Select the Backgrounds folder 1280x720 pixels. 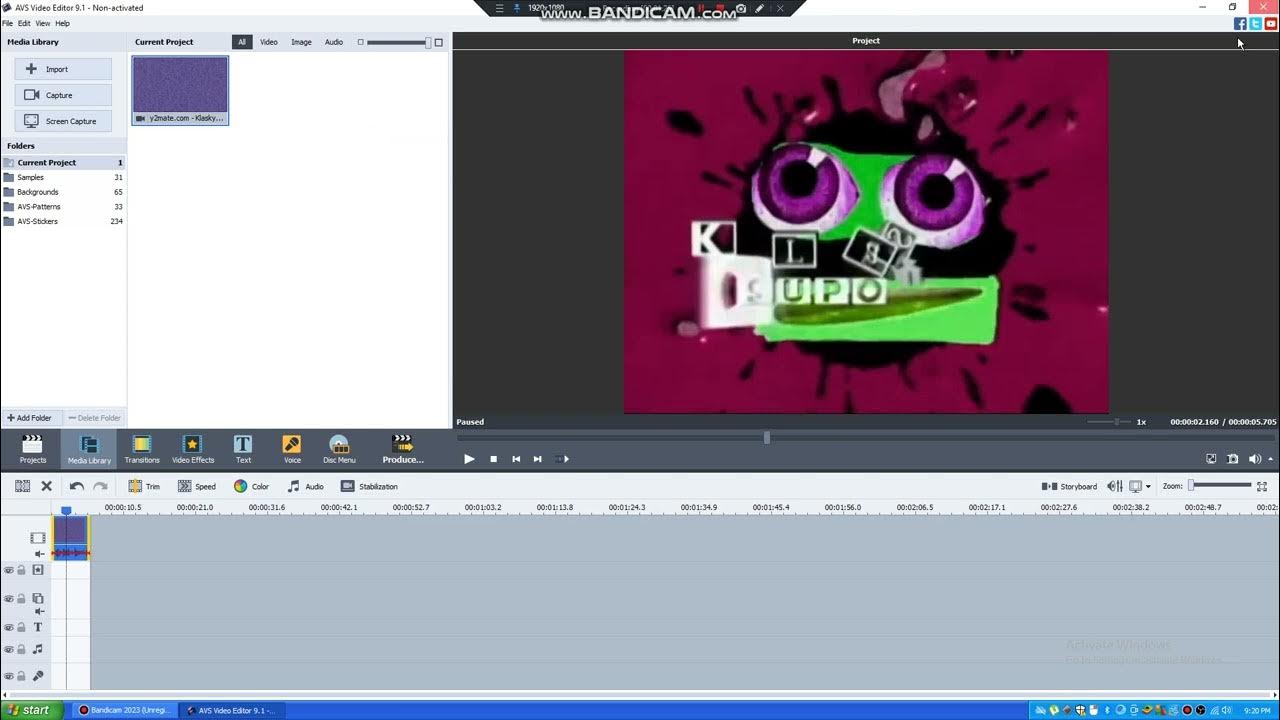point(63,192)
